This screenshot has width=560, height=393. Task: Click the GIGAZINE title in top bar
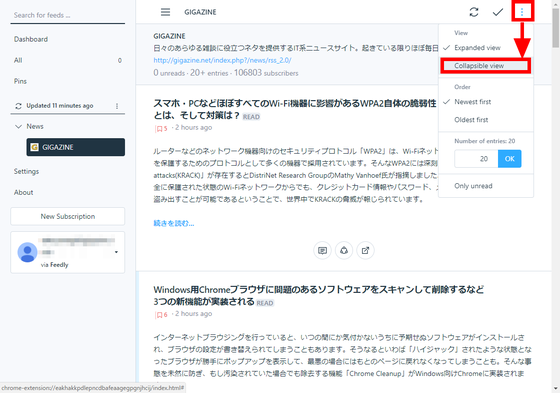(x=200, y=12)
